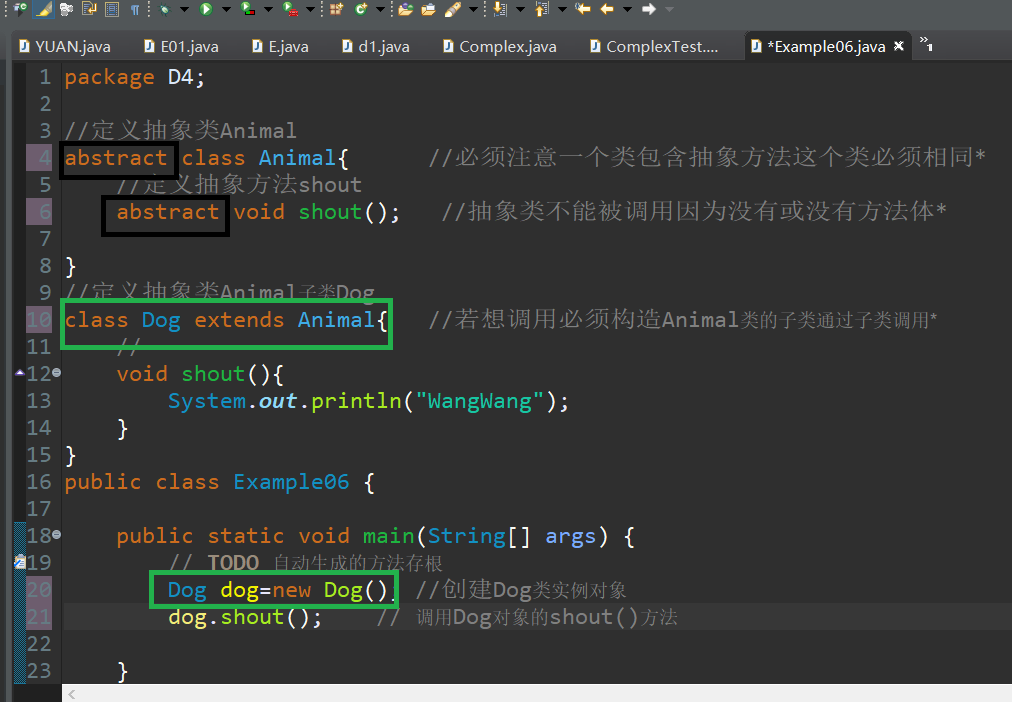Click "extends" keyword on line 10
This screenshot has height=702, width=1012.
[239, 320]
